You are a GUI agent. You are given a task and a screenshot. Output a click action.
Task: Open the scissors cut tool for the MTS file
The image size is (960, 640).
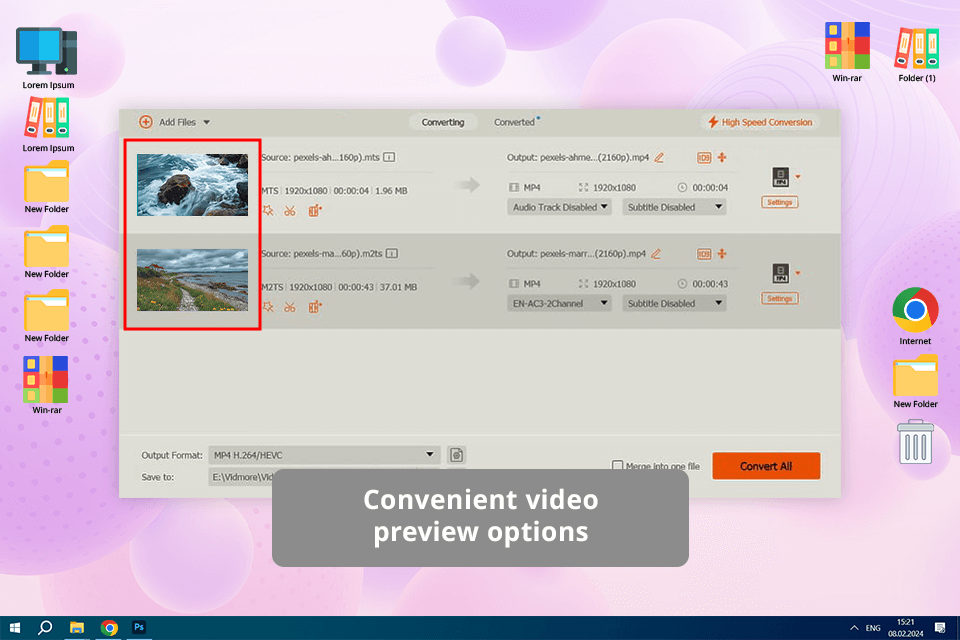click(290, 211)
